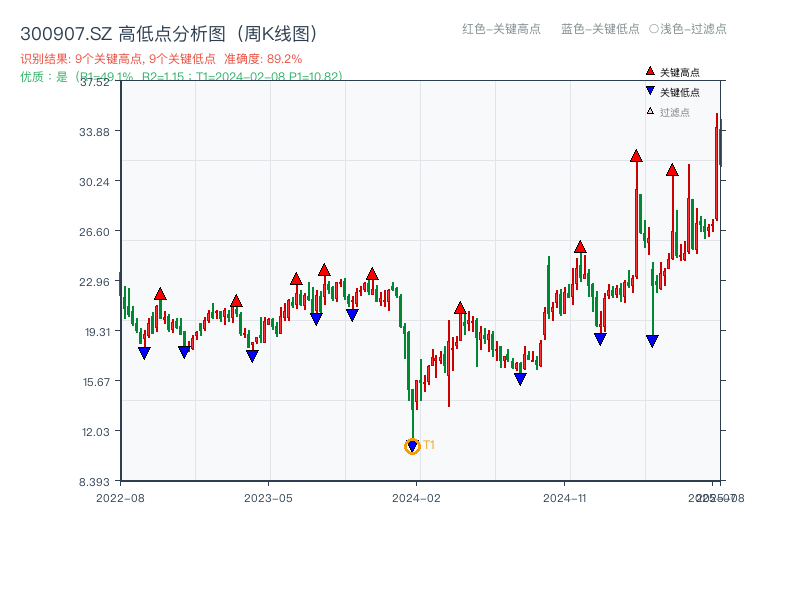Select the earliest red key-high triangle
Image resolution: width=800 pixels, height=600 pixels.
click(160, 294)
